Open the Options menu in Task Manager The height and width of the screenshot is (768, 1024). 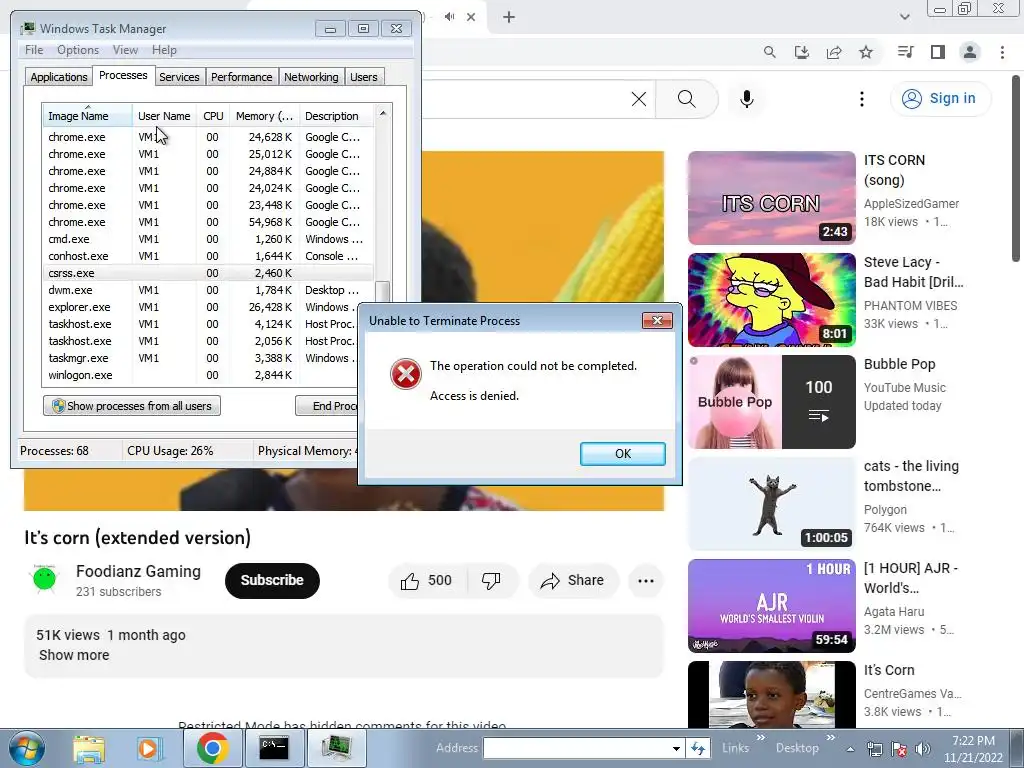(78, 50)
